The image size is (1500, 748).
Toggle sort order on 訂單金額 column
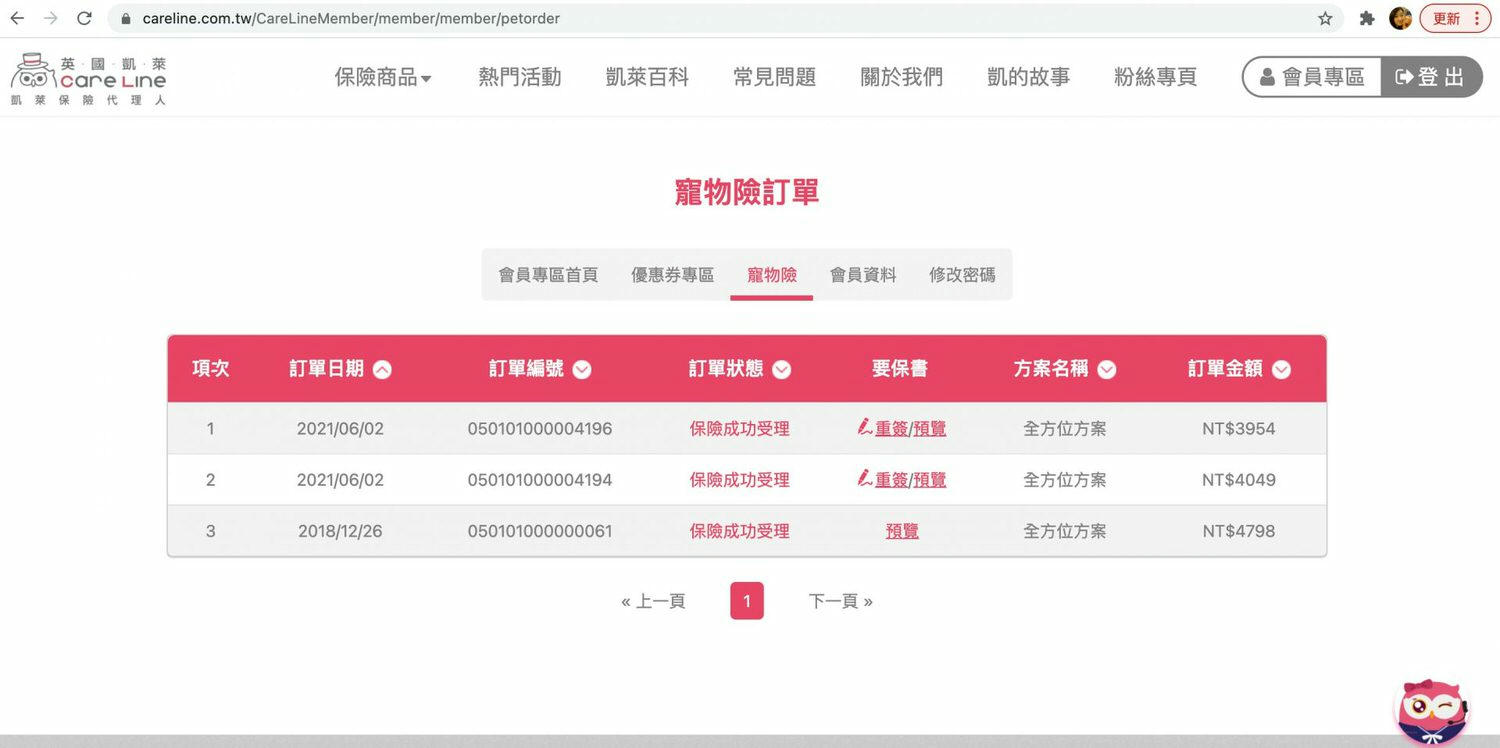(1281, 368)
